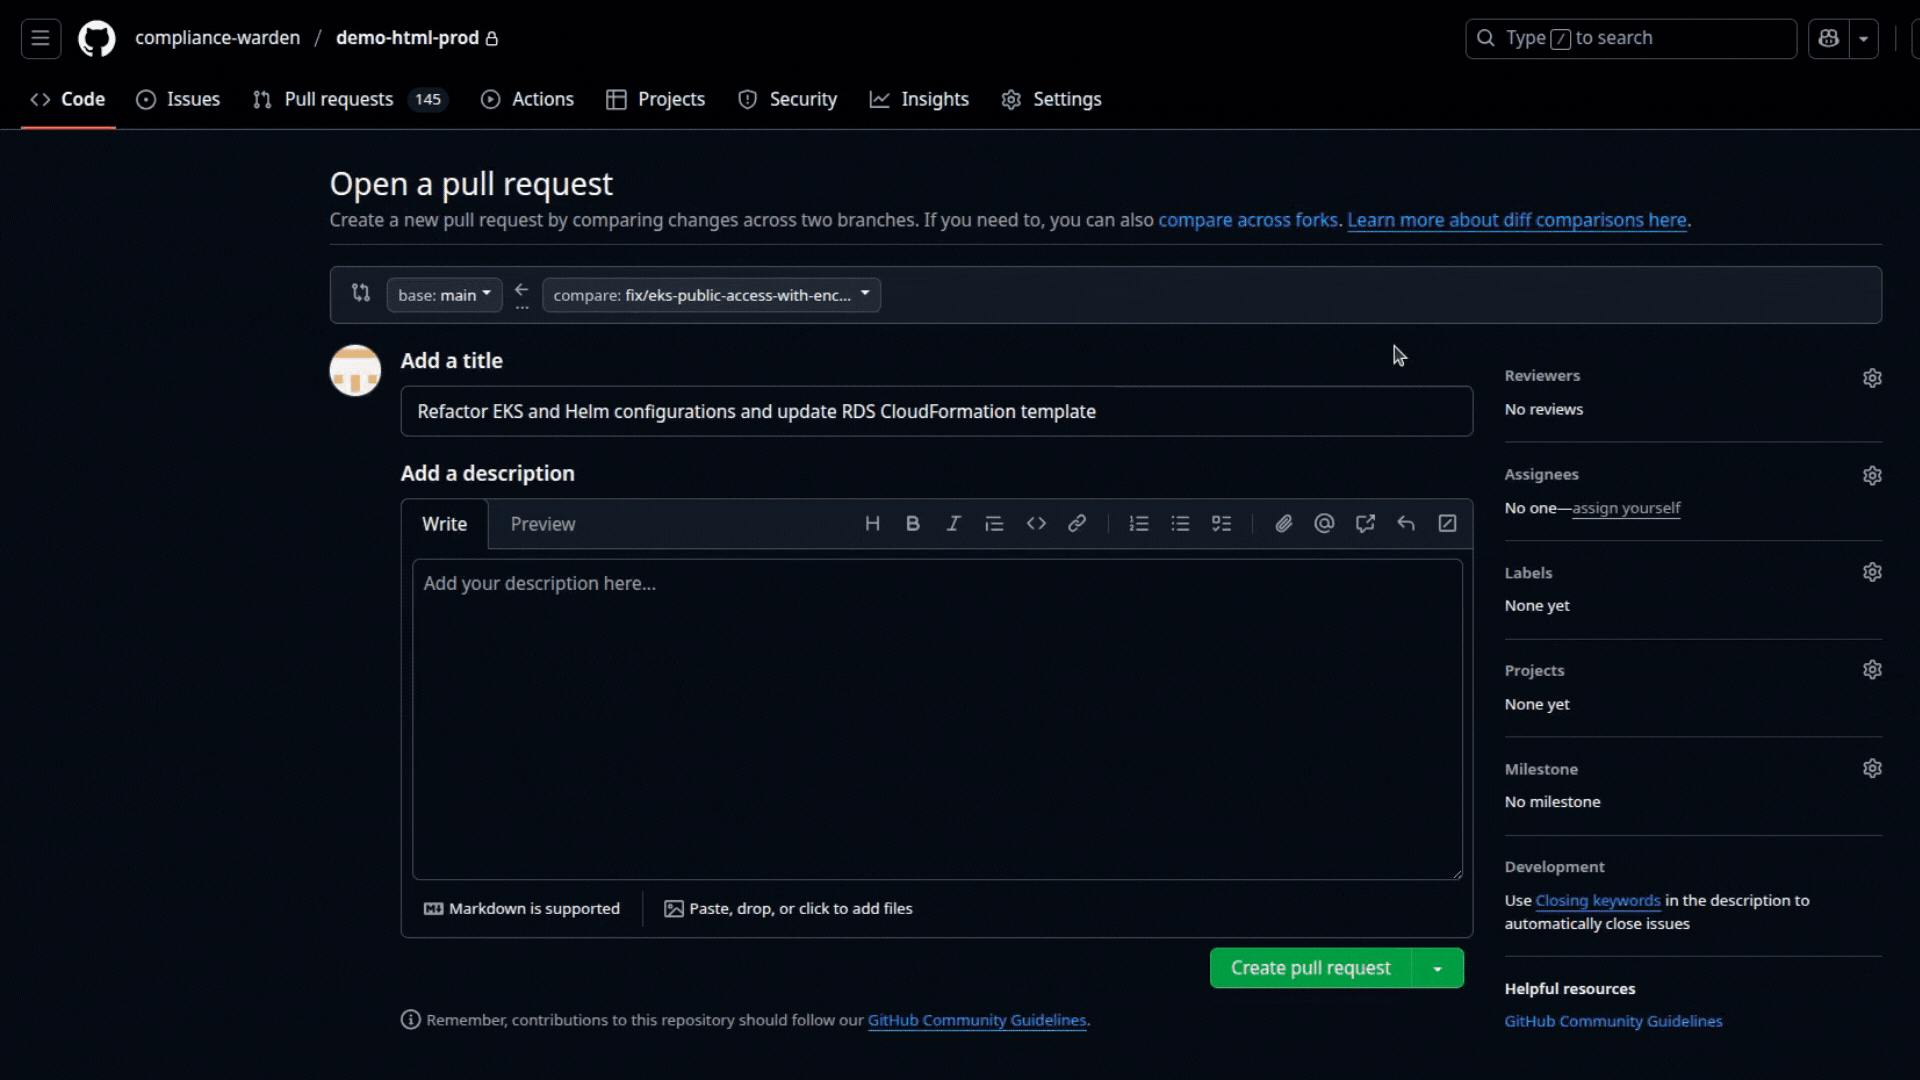Screen dimensions: 1920x1080
Task: Focus the 'Type / to search' box
Action: pos(1631,38)
